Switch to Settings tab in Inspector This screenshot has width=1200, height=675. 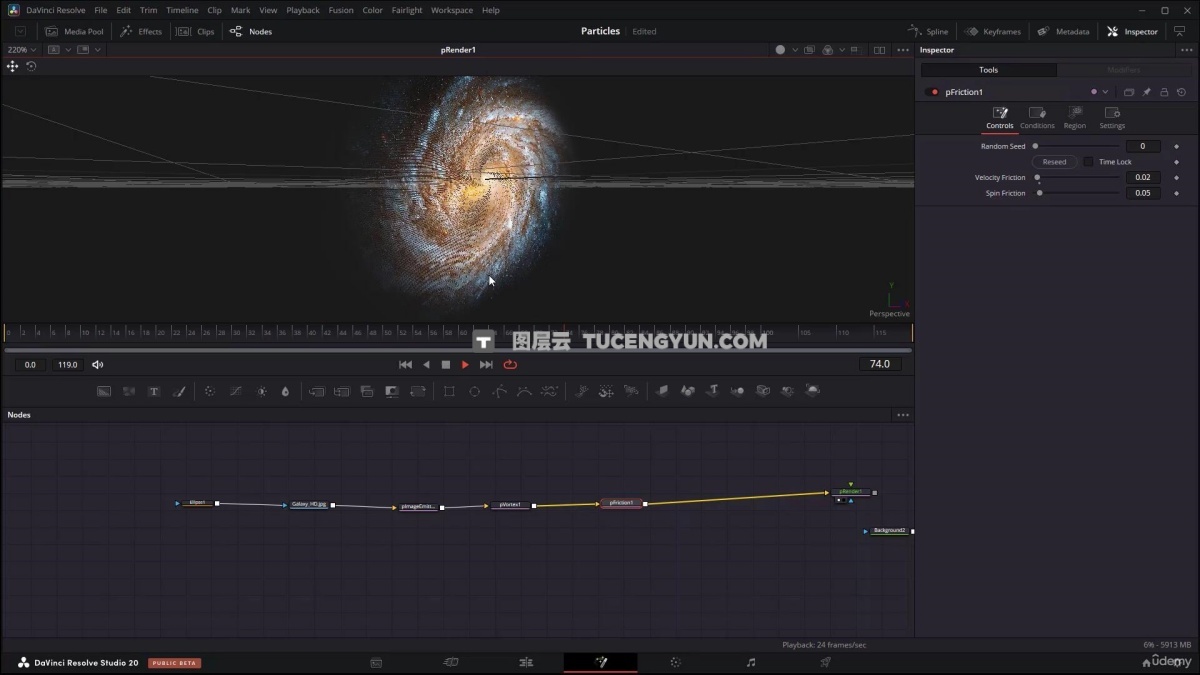coord(1112,118)
